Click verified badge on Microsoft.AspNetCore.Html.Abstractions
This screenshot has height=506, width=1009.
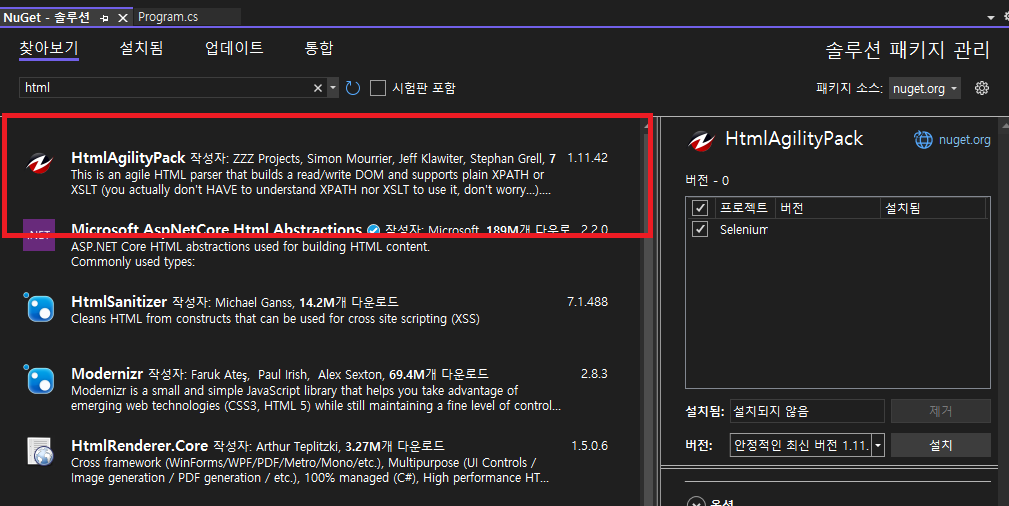point(373,230)
